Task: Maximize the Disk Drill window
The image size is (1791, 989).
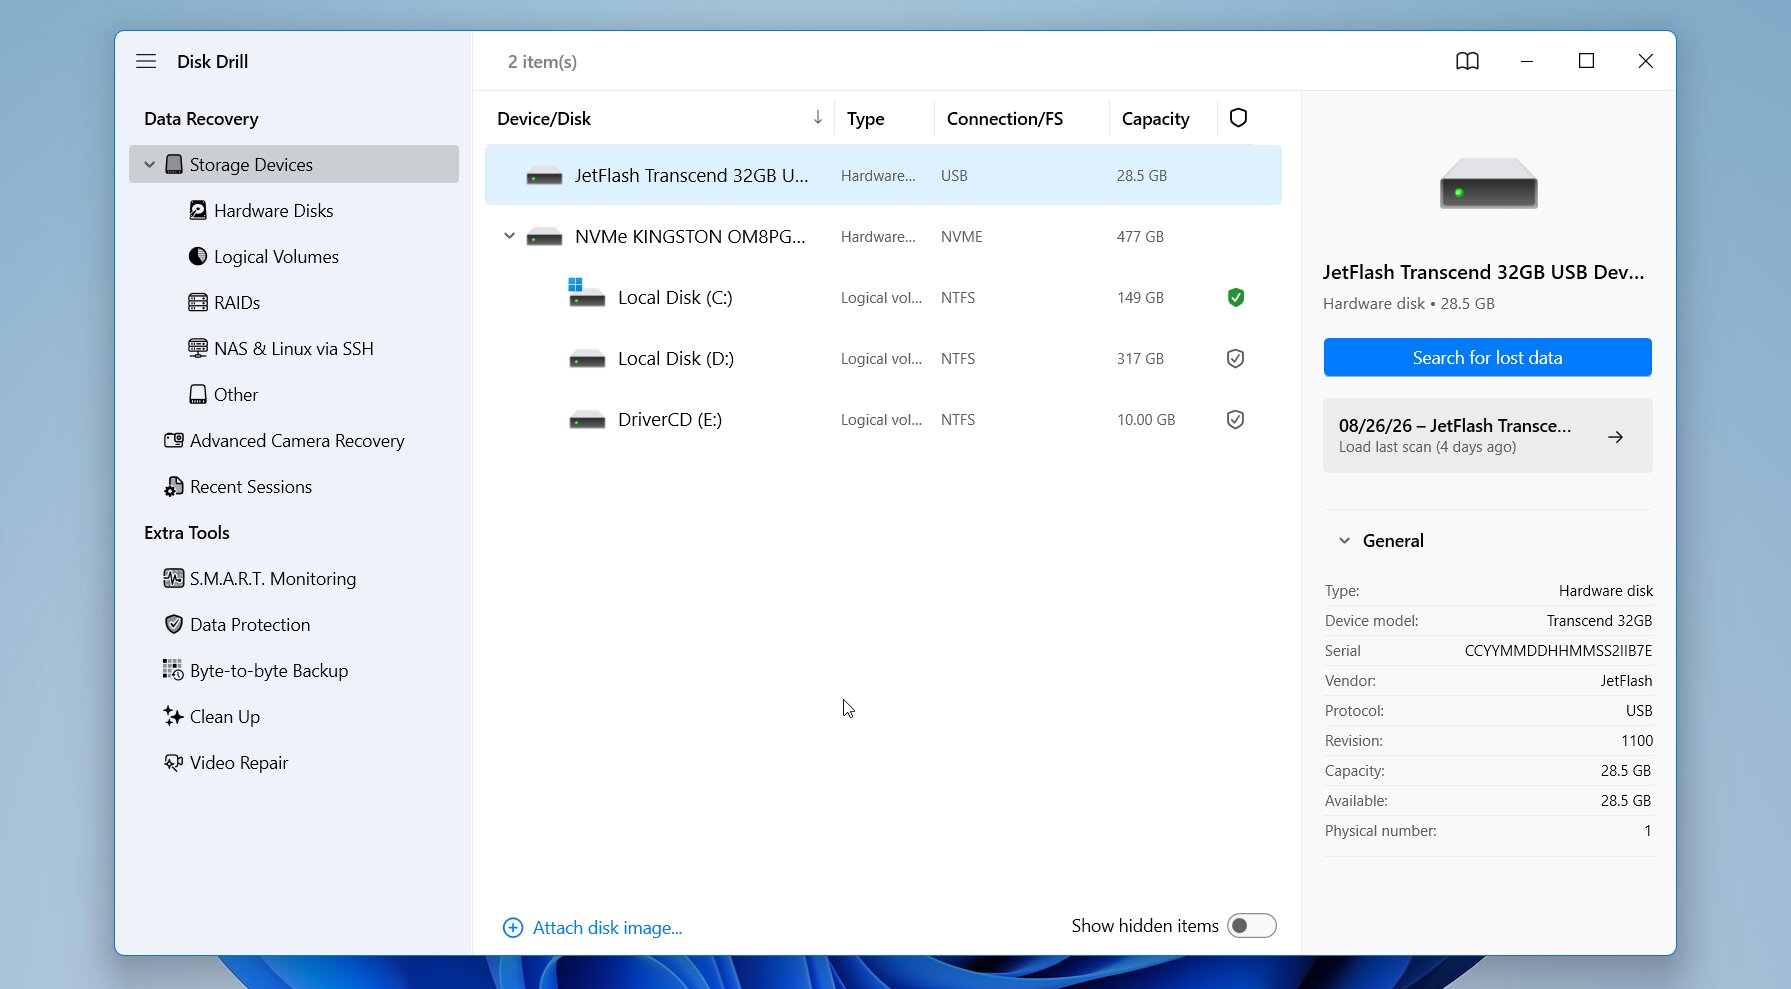Action: click(1586, 61)
